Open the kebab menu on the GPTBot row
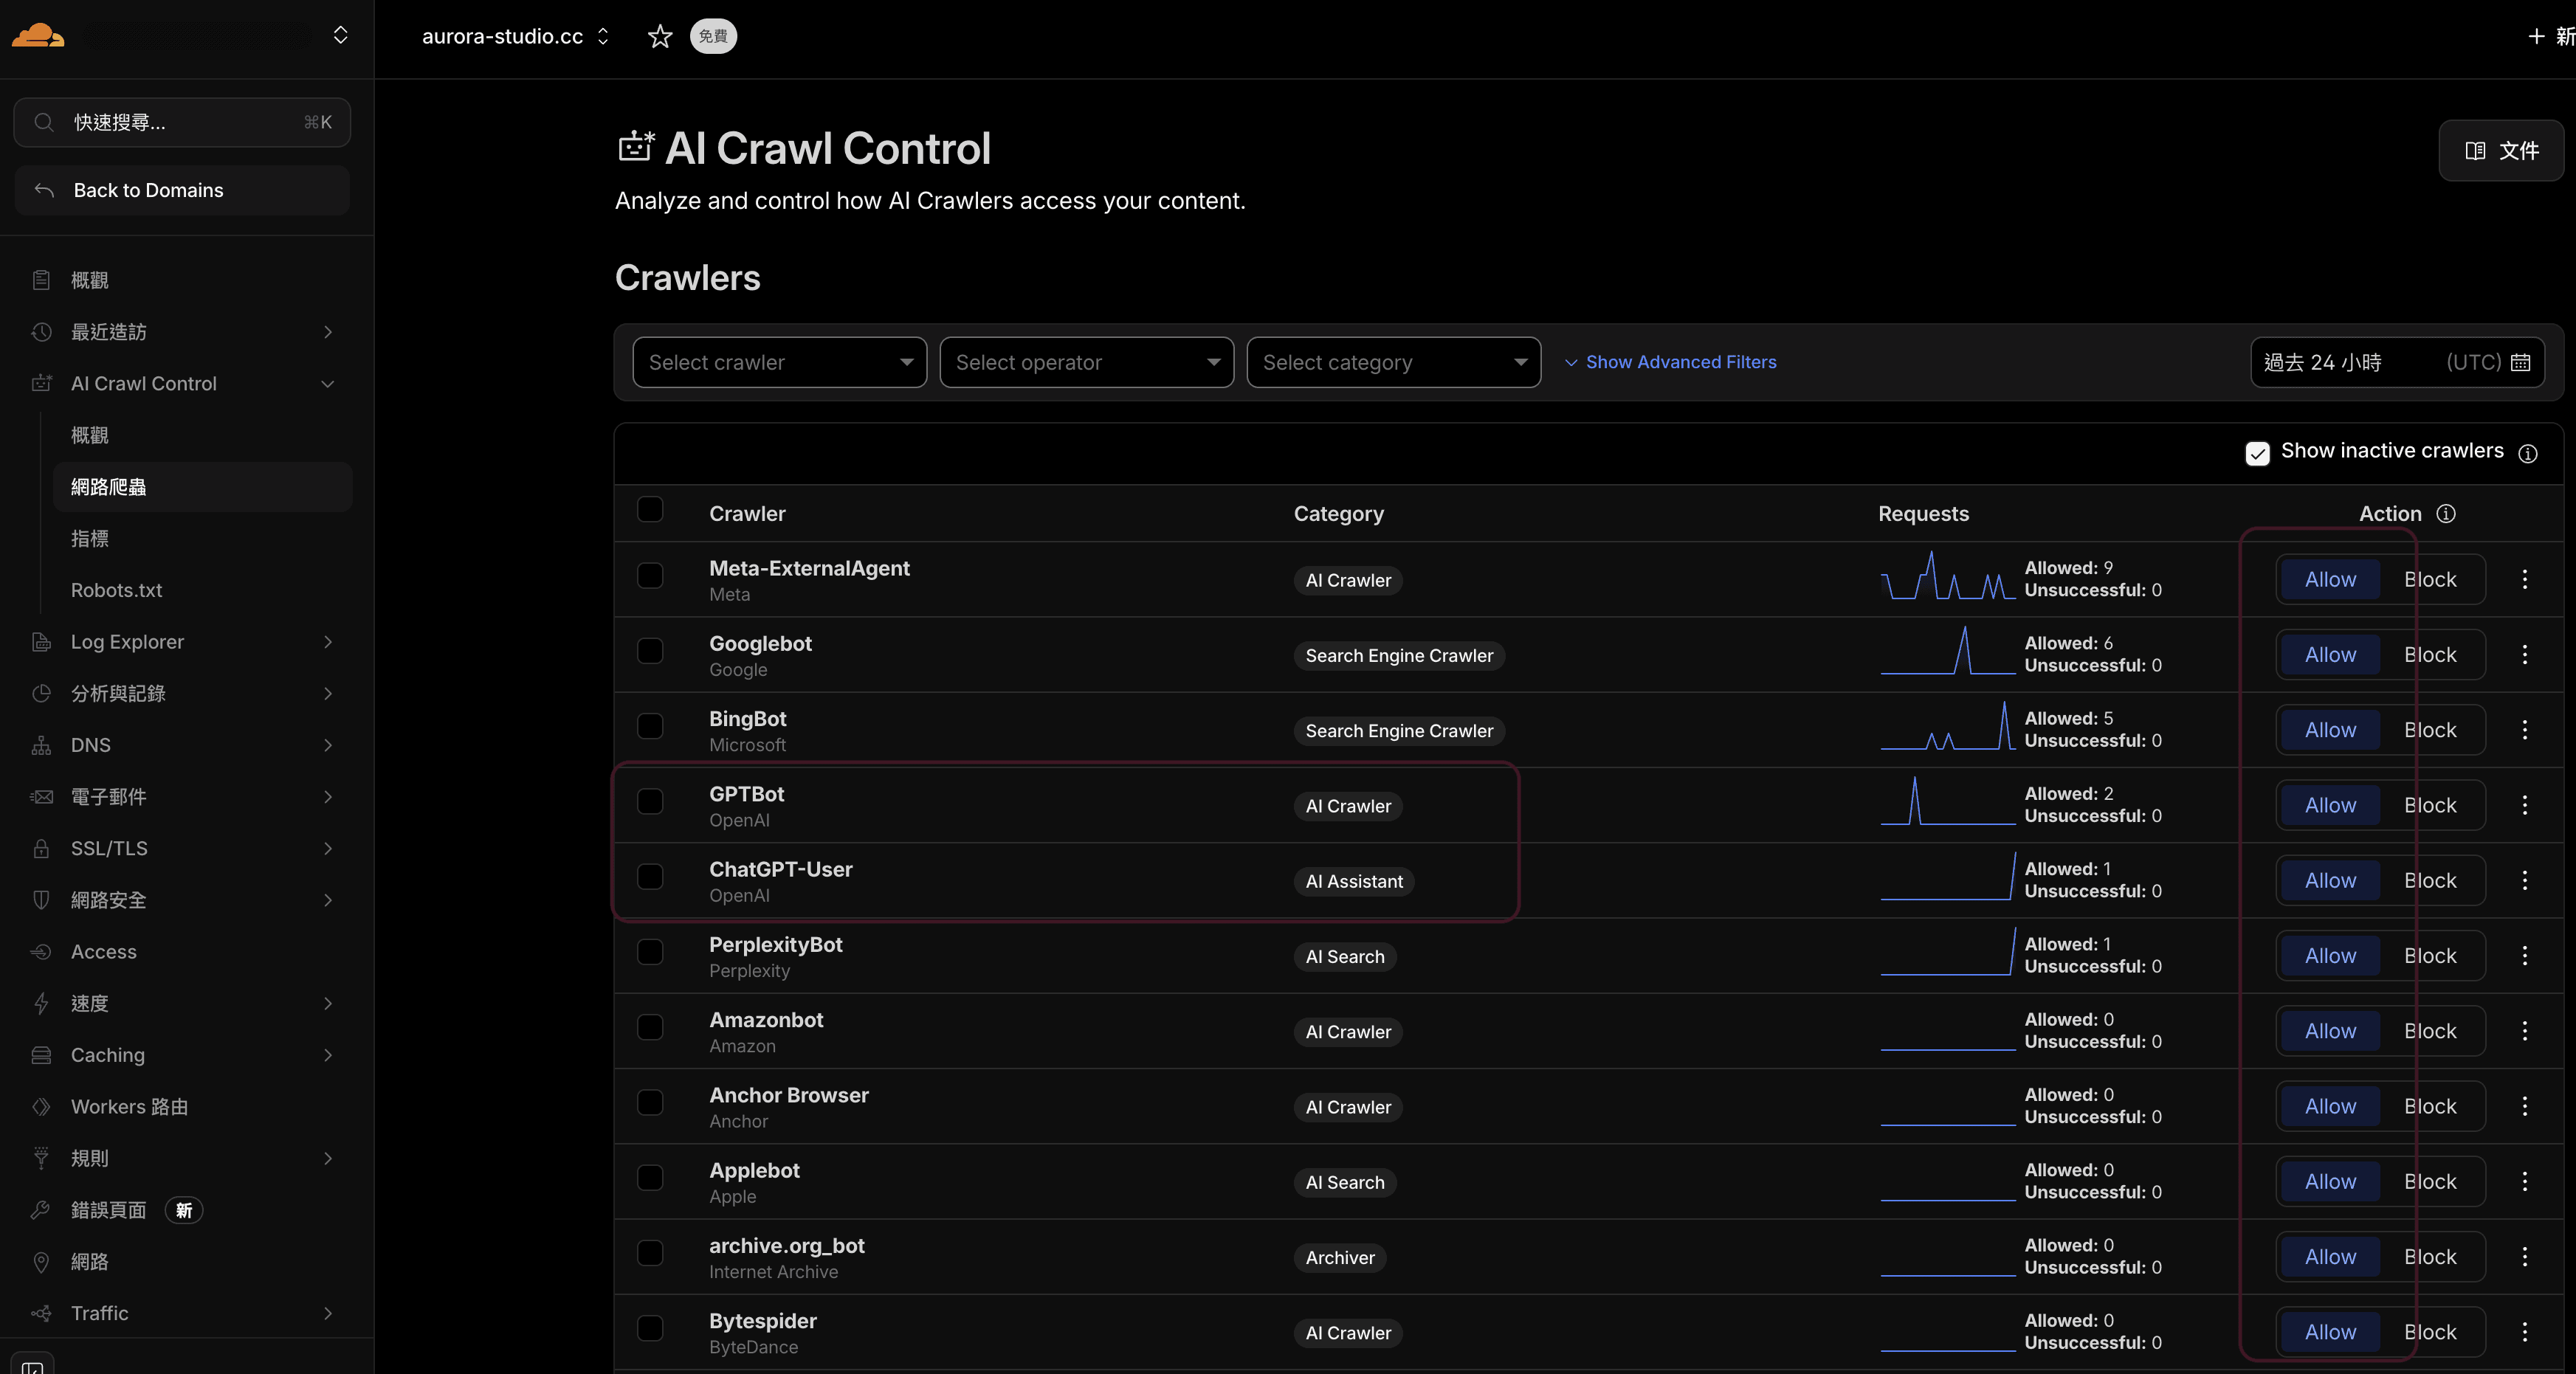The width and height of the screenshot is (2576, 1374). 2525,806
